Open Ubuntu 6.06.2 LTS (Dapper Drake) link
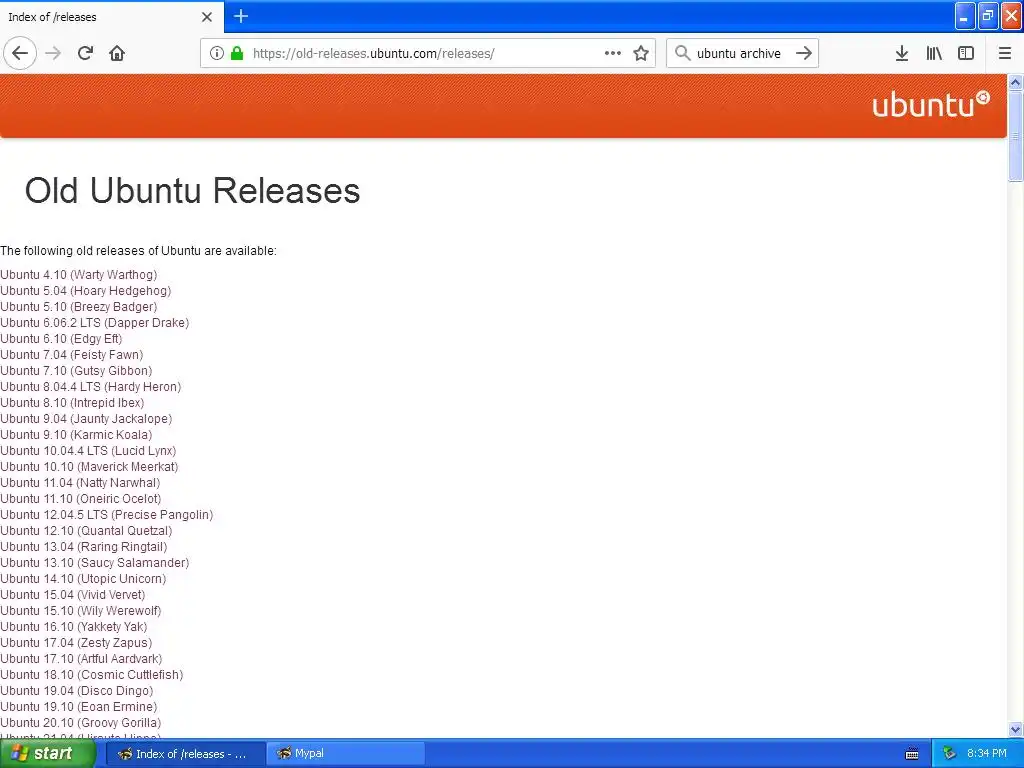Viewport: 1024px width, 768px height. click(x=95, y=323)
